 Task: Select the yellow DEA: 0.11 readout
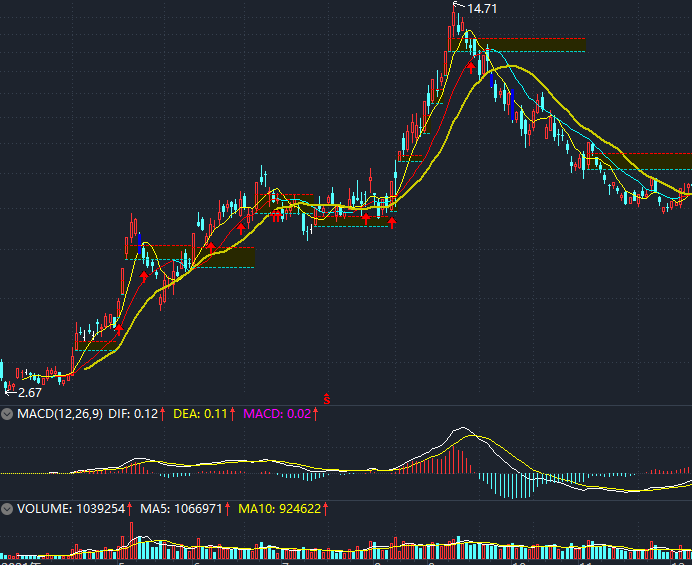pyautogui.click(x=202, y=413)
